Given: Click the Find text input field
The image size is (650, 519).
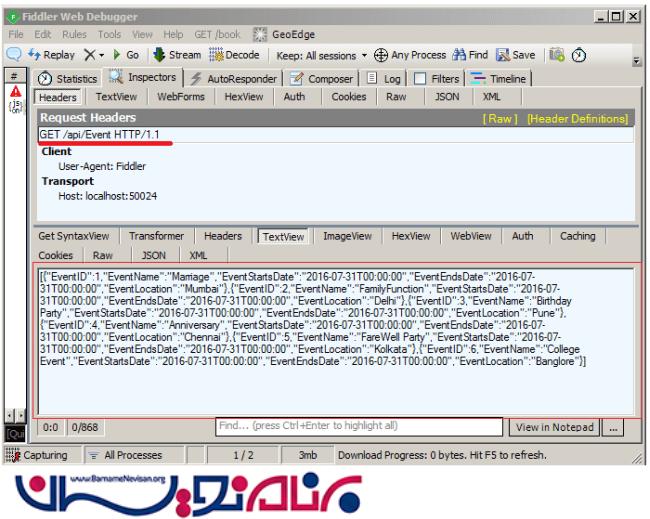Looking at the screenshot, I should coord(359,427).
